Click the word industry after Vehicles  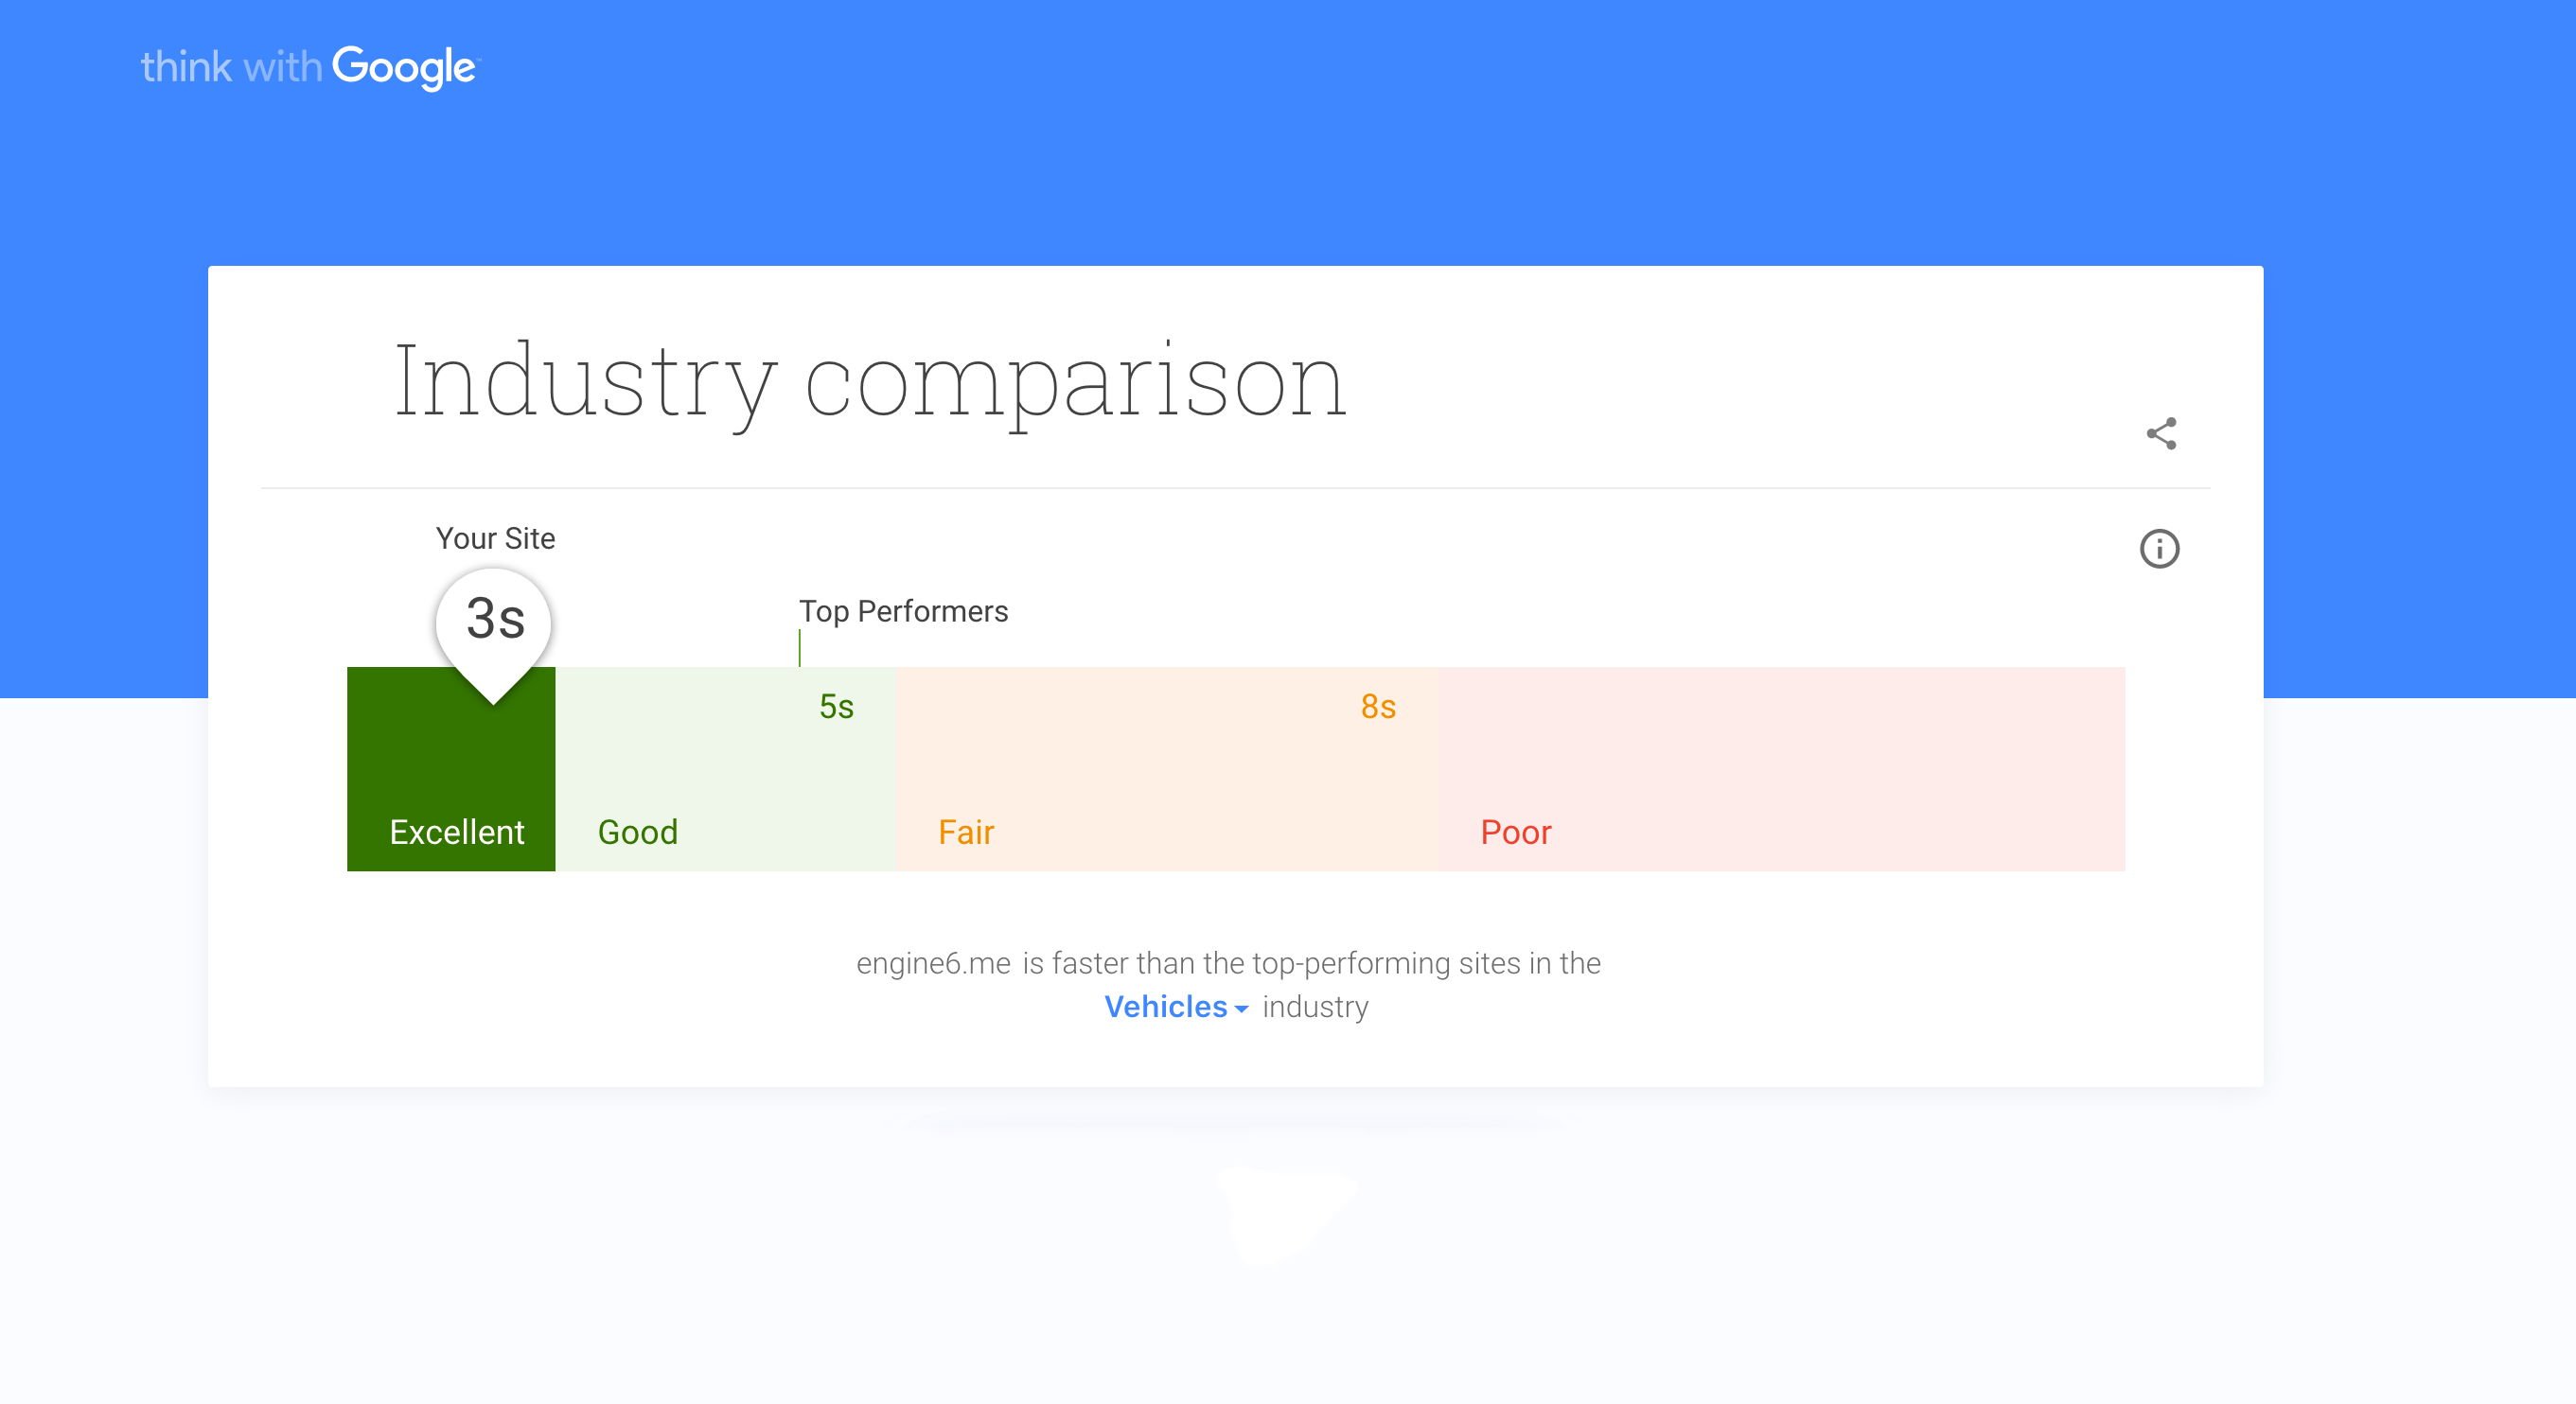point(1315,1007)
